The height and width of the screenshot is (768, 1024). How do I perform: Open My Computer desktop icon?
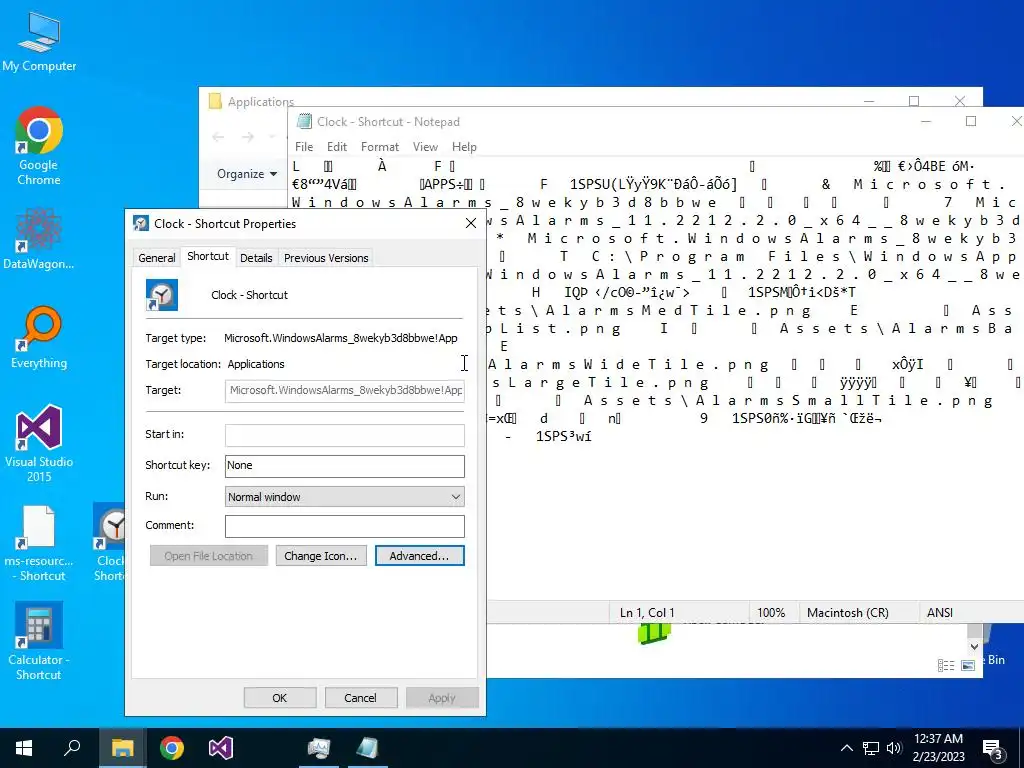click(x=39, y=42)
